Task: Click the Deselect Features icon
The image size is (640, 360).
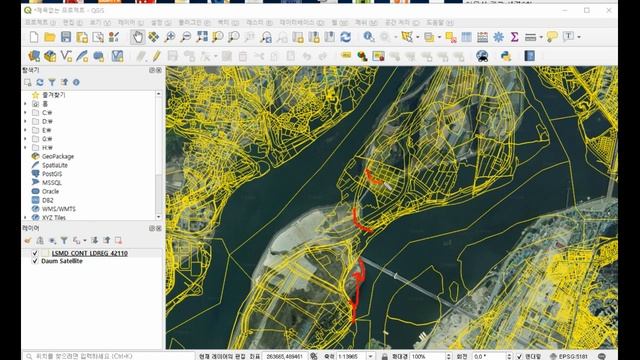Action: (451, 37)
